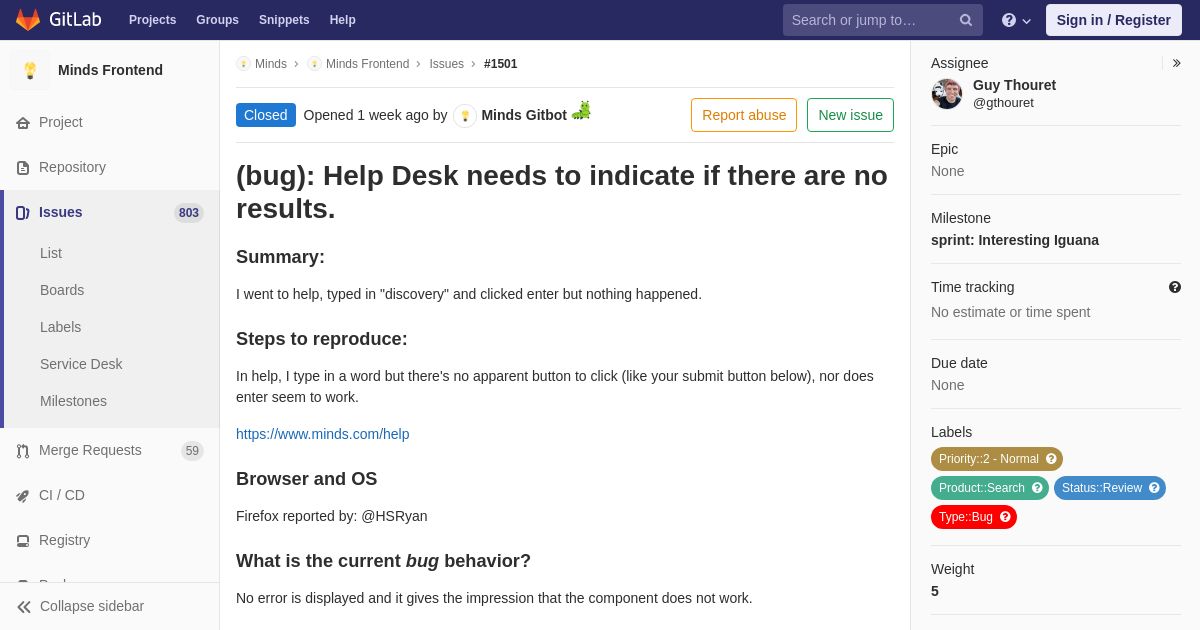This screenshot has height=630, width=1200.
Task: Click the Minds Frontend lightbulb avatar
Action: click(x=30, y=70)
